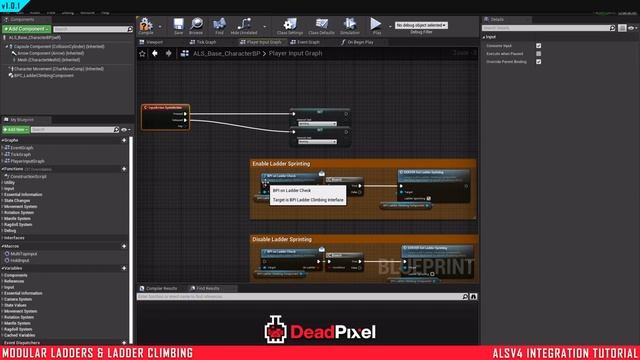Toggle the Consume Input checkbox

click(538, 46)
